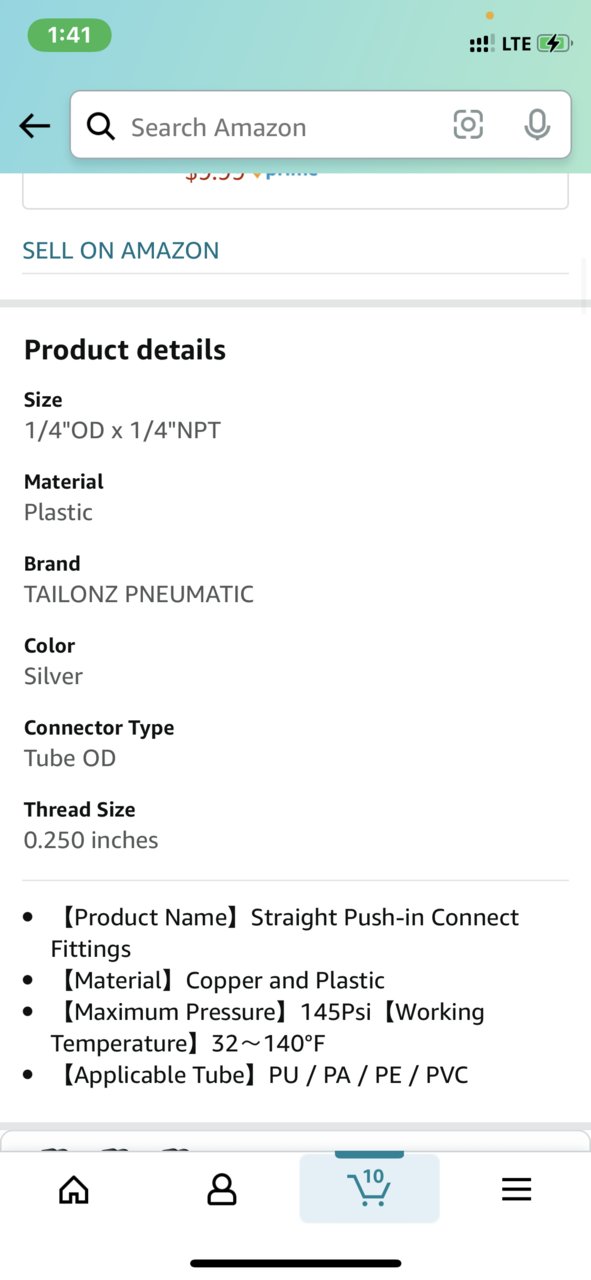Tap the Product details heading
The image size is (591, 1280).
pos(125,350)
